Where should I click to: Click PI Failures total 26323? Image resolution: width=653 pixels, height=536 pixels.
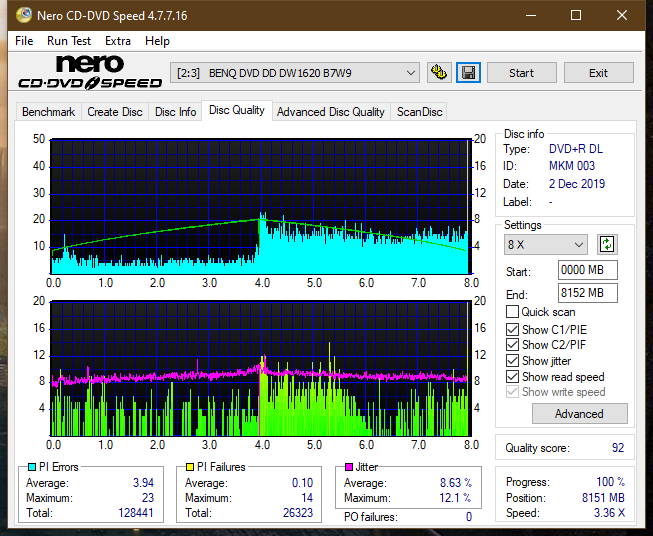(x=298, y=513)
